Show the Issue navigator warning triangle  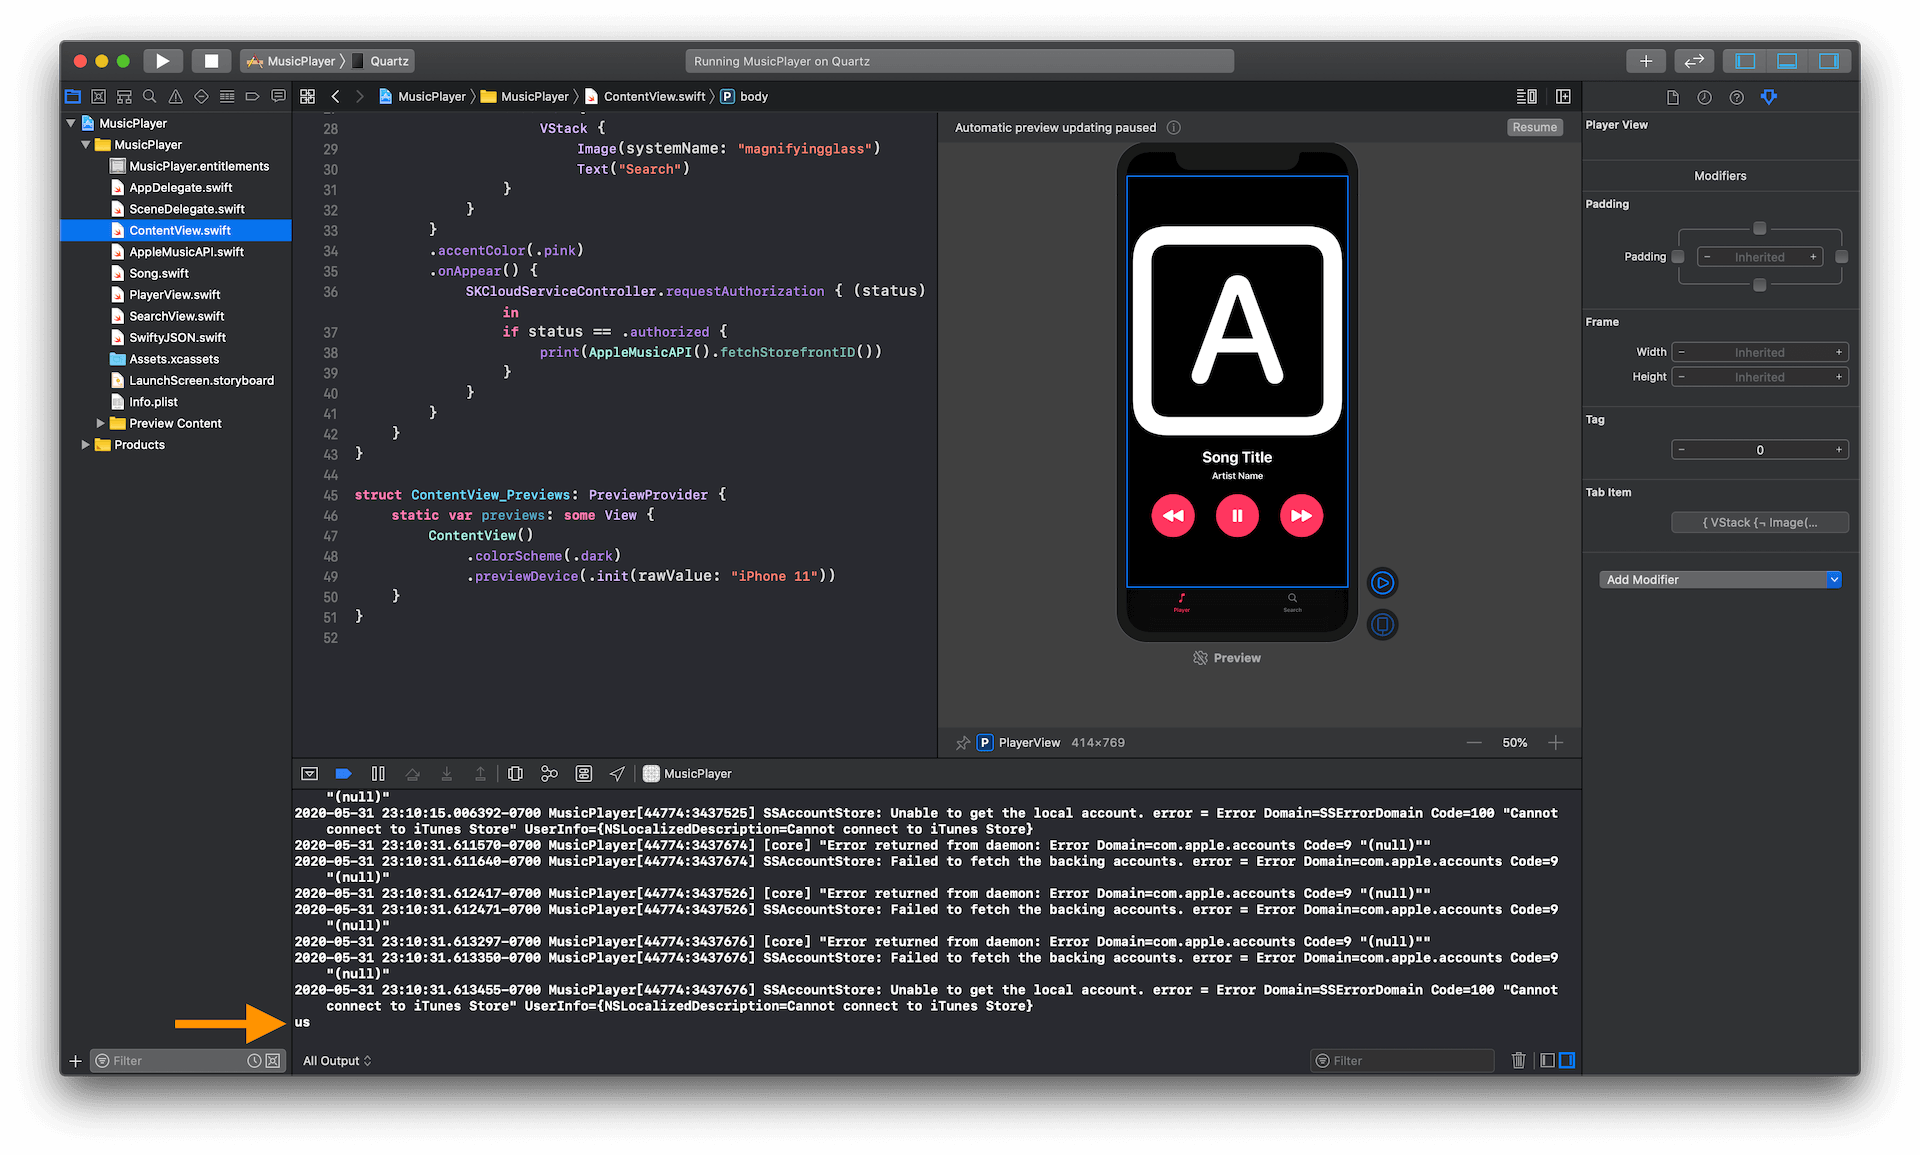coord(176,96)
